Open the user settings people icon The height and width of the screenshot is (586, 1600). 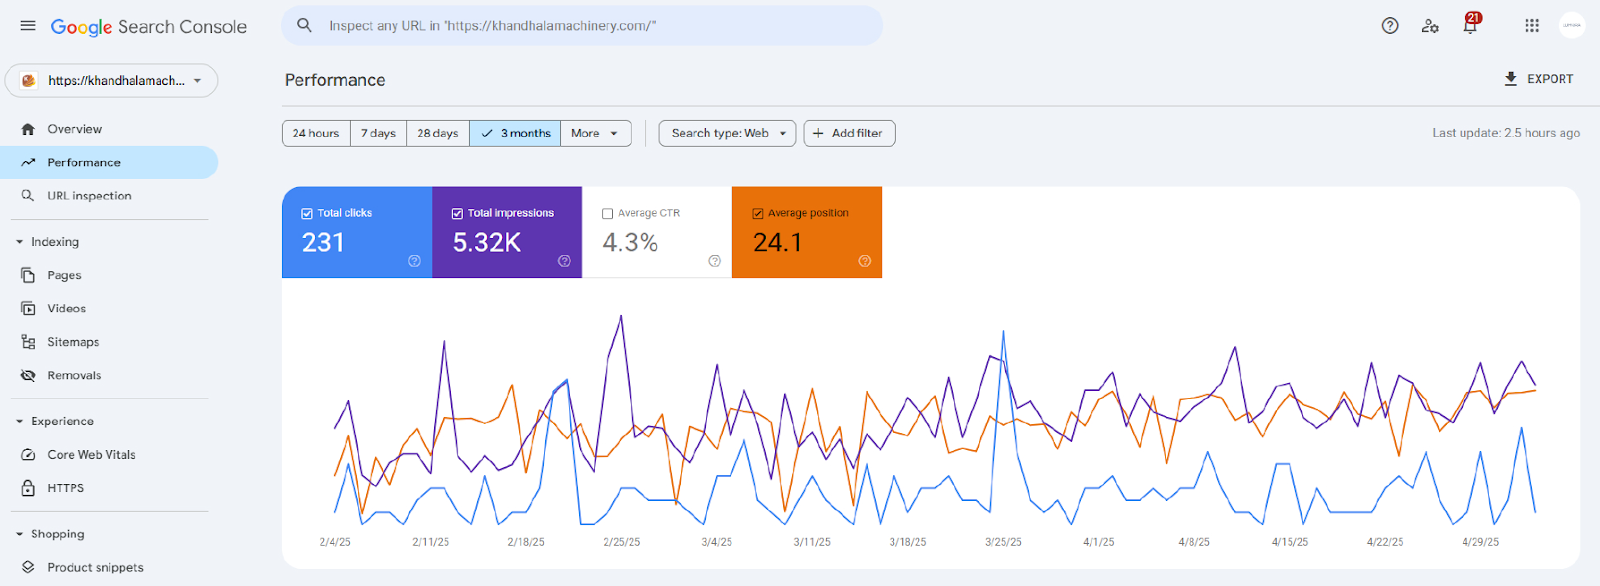coord(1430,26)
